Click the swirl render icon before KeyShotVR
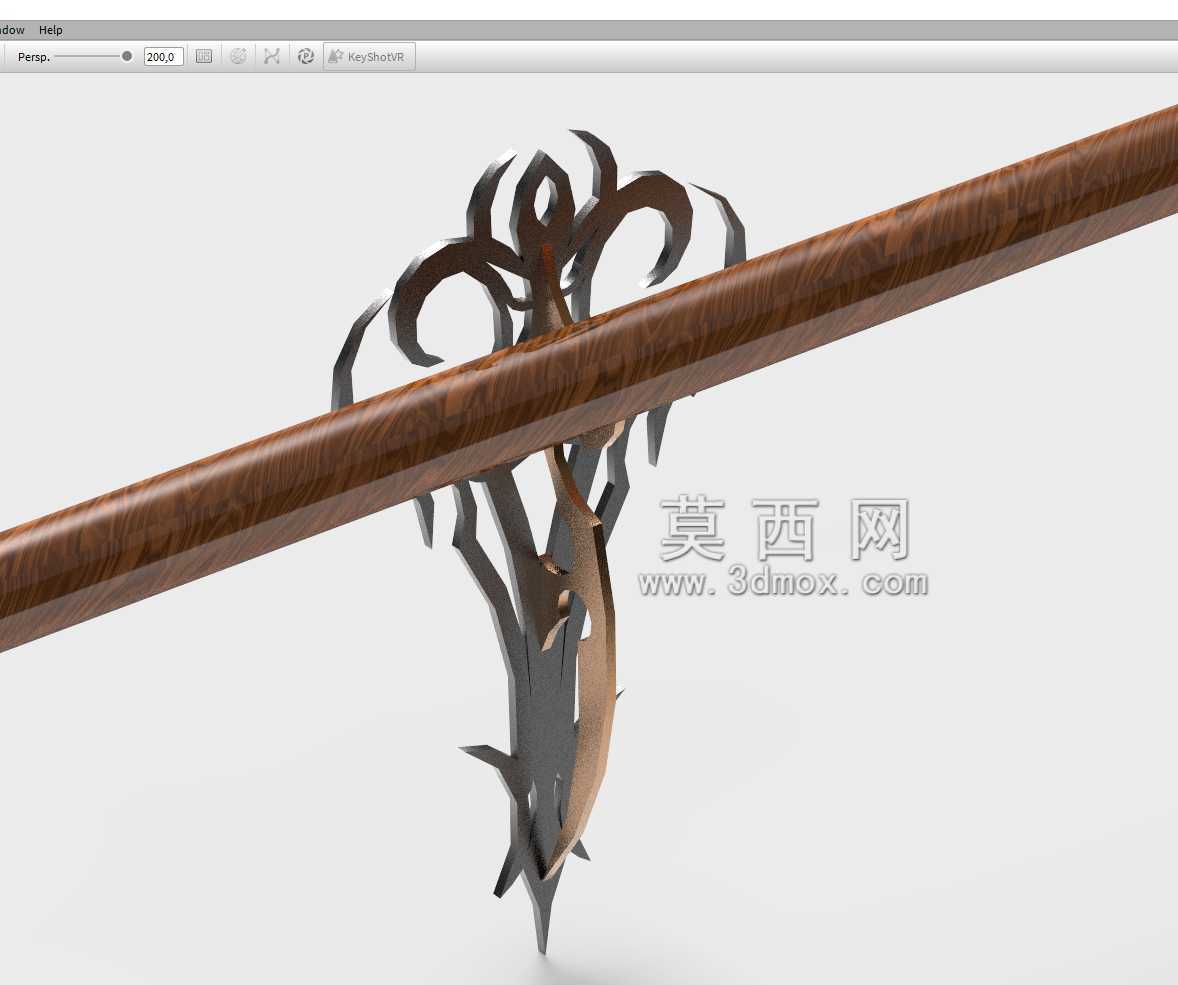 [x=306, y=56]
